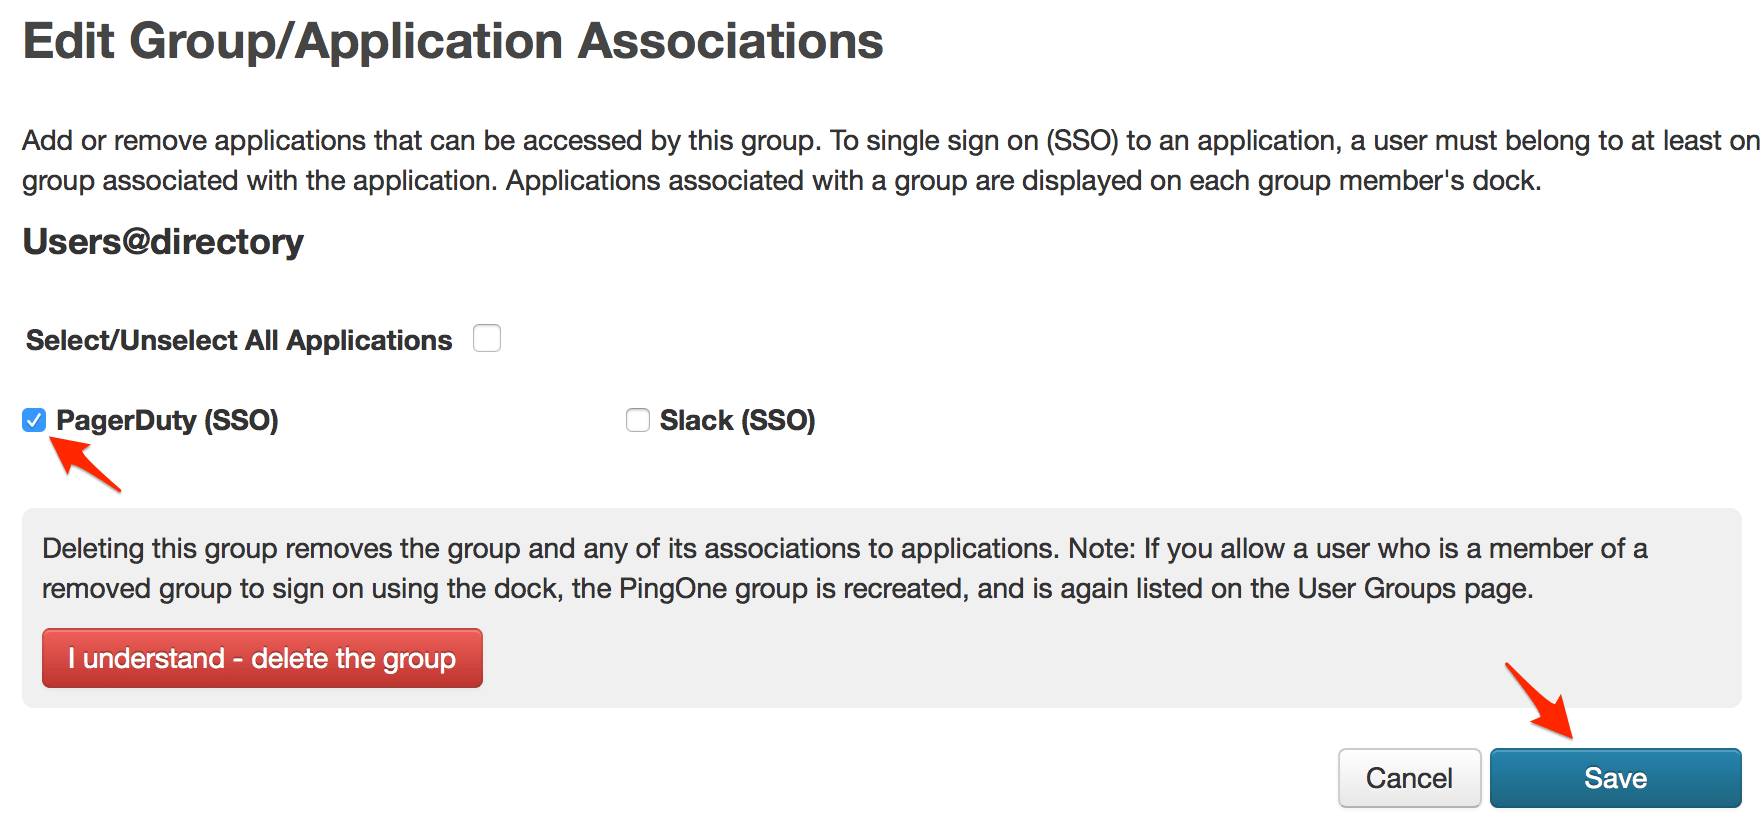1760x820 pixels.
Task: Click the Edit Group/Application Associations heading
Action: [x=453, y=42]
